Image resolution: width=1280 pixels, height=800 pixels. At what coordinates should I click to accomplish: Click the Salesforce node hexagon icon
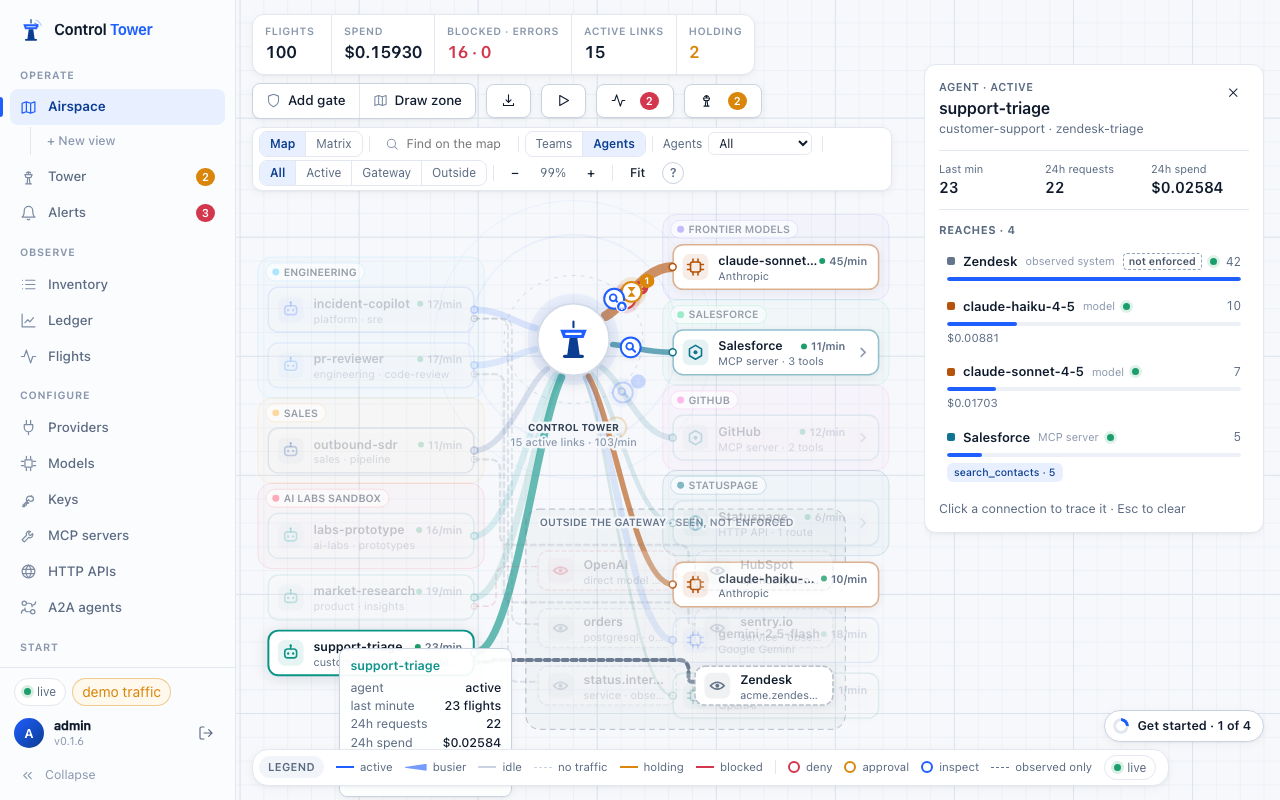point(695,352)
